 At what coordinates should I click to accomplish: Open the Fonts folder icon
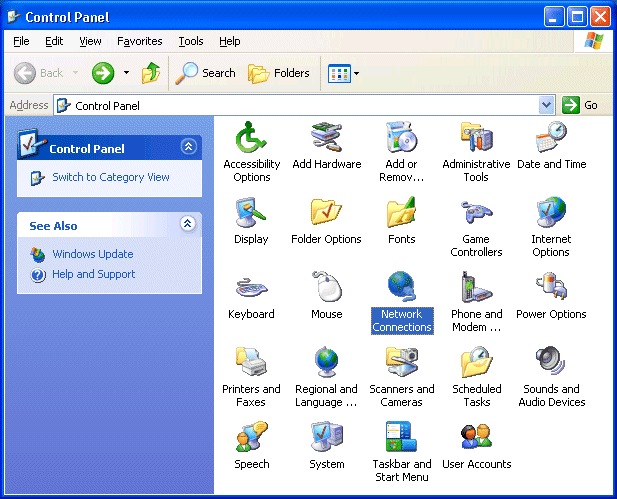point(401,213)
